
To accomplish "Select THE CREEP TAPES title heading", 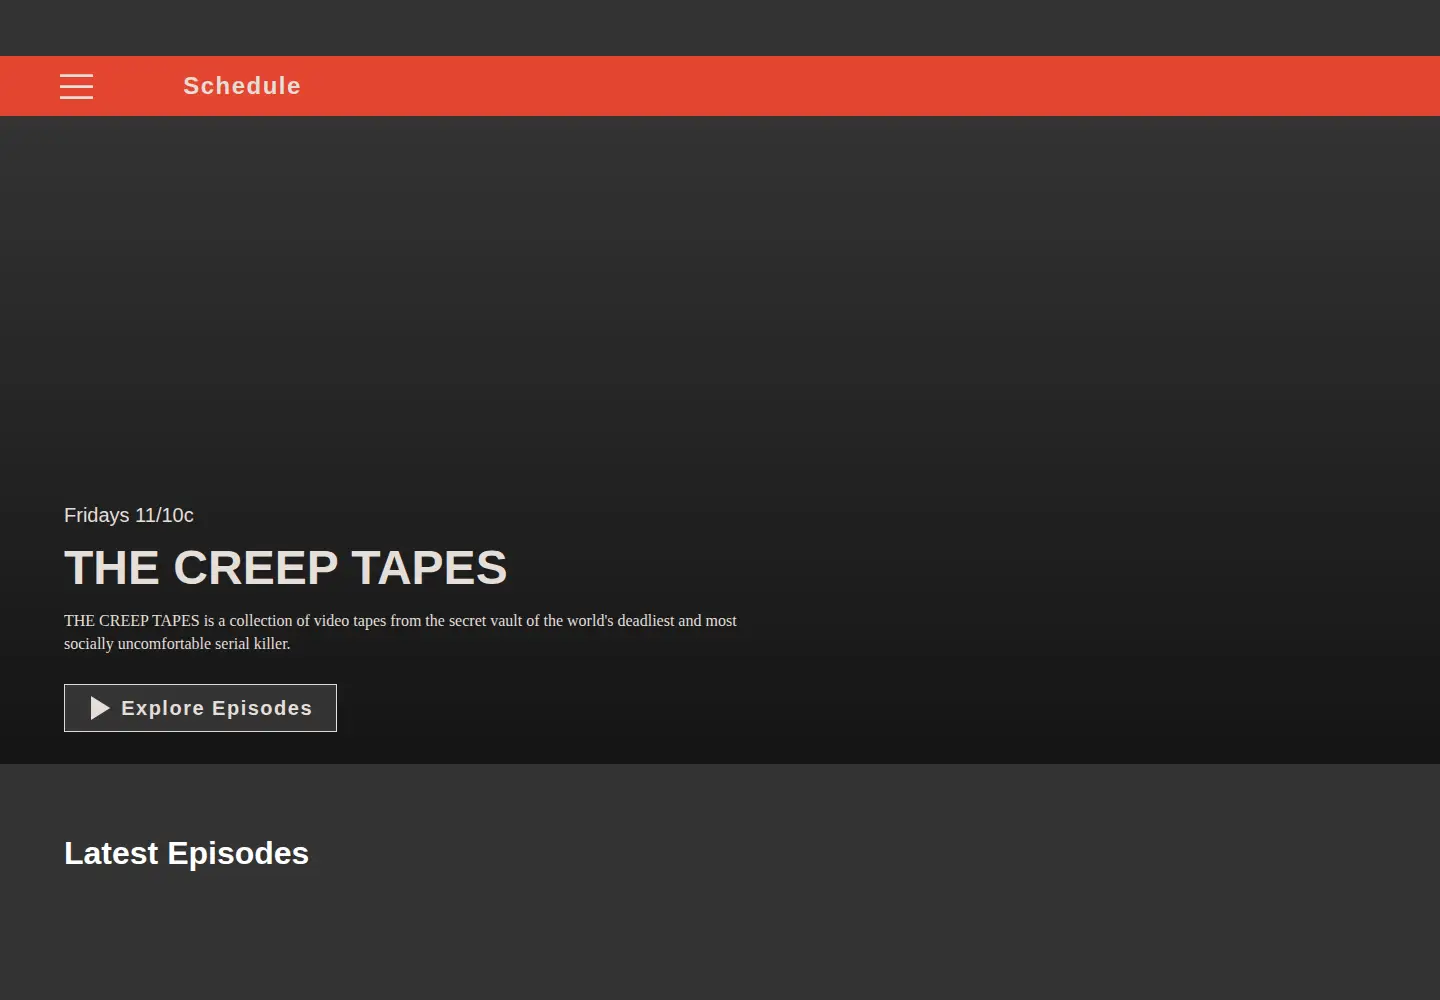I will tap(285, 568).
